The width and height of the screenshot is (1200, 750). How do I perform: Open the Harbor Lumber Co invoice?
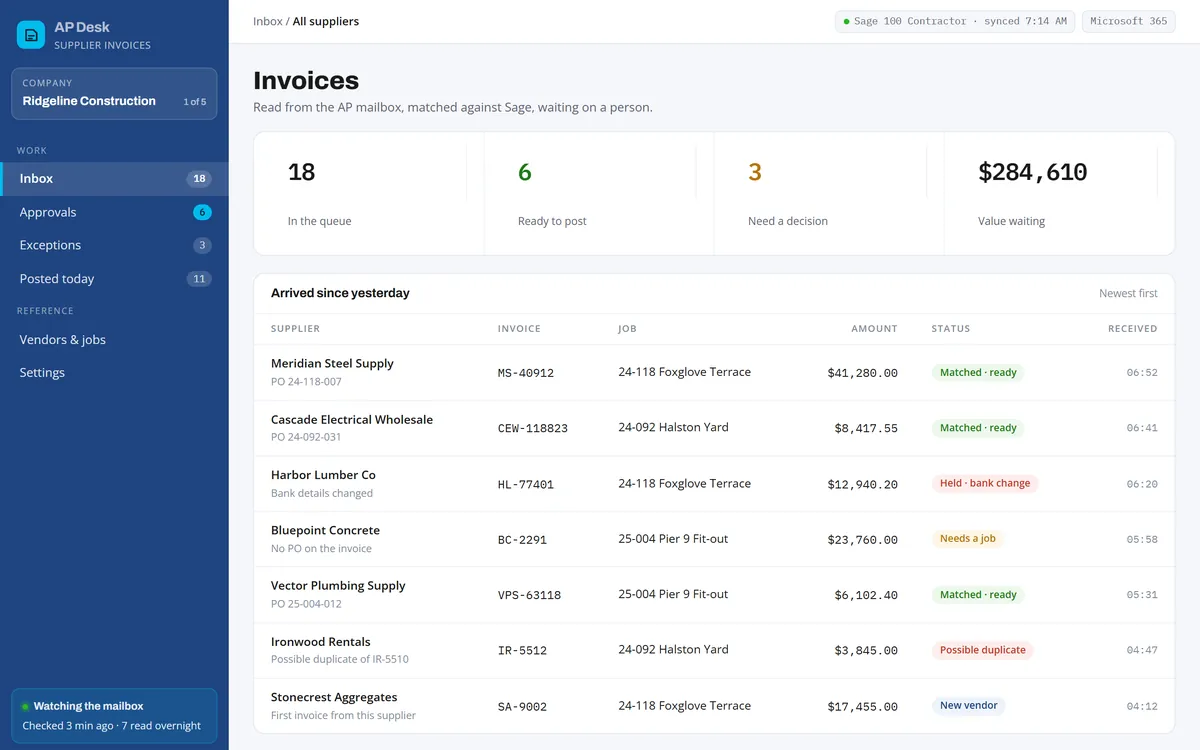click(714, 484)
